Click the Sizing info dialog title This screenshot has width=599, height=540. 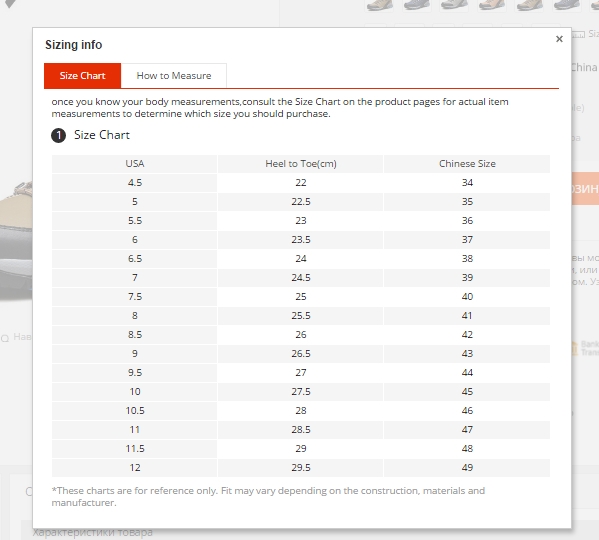(x=74, y=45)
